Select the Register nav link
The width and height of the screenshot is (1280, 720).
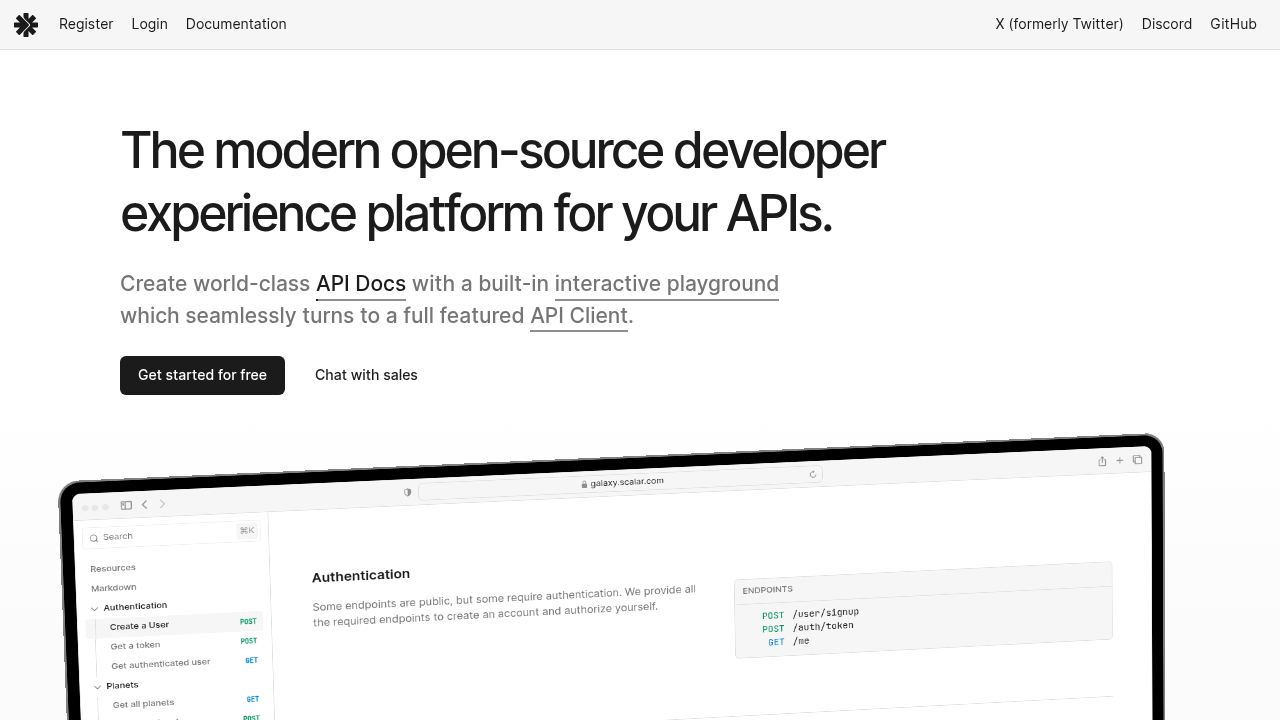click(86, 24)
